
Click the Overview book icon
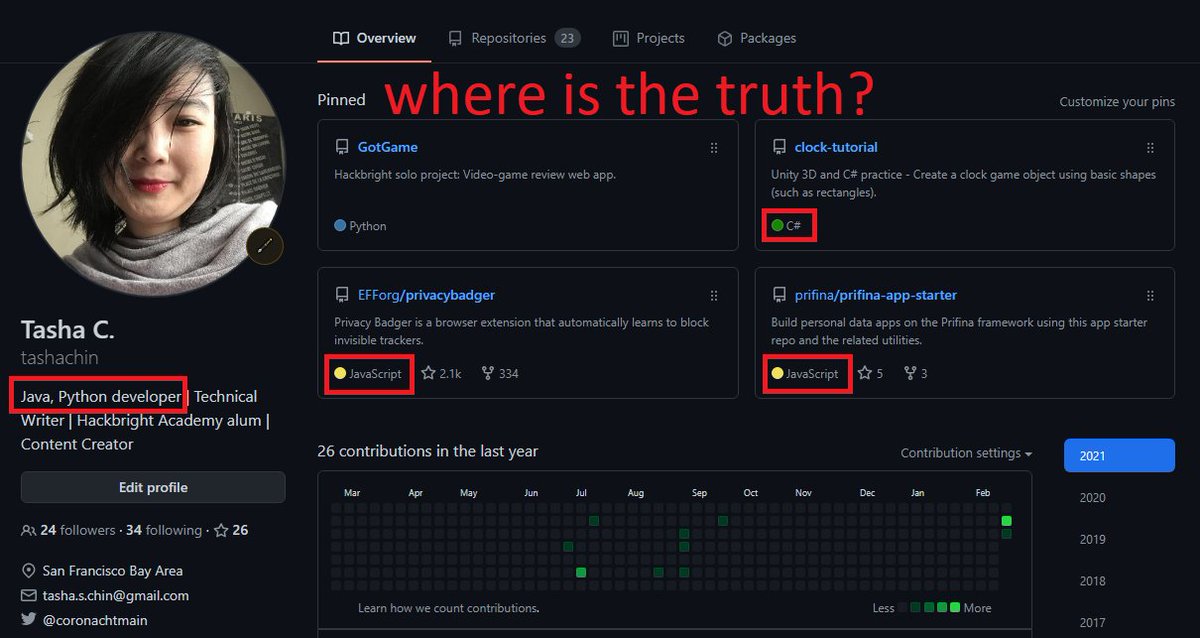click(x=340, y=38)
